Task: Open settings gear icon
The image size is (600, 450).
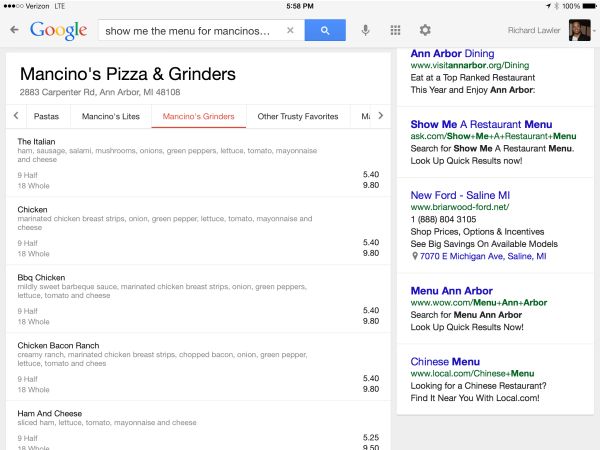Action: pos(425,30)
